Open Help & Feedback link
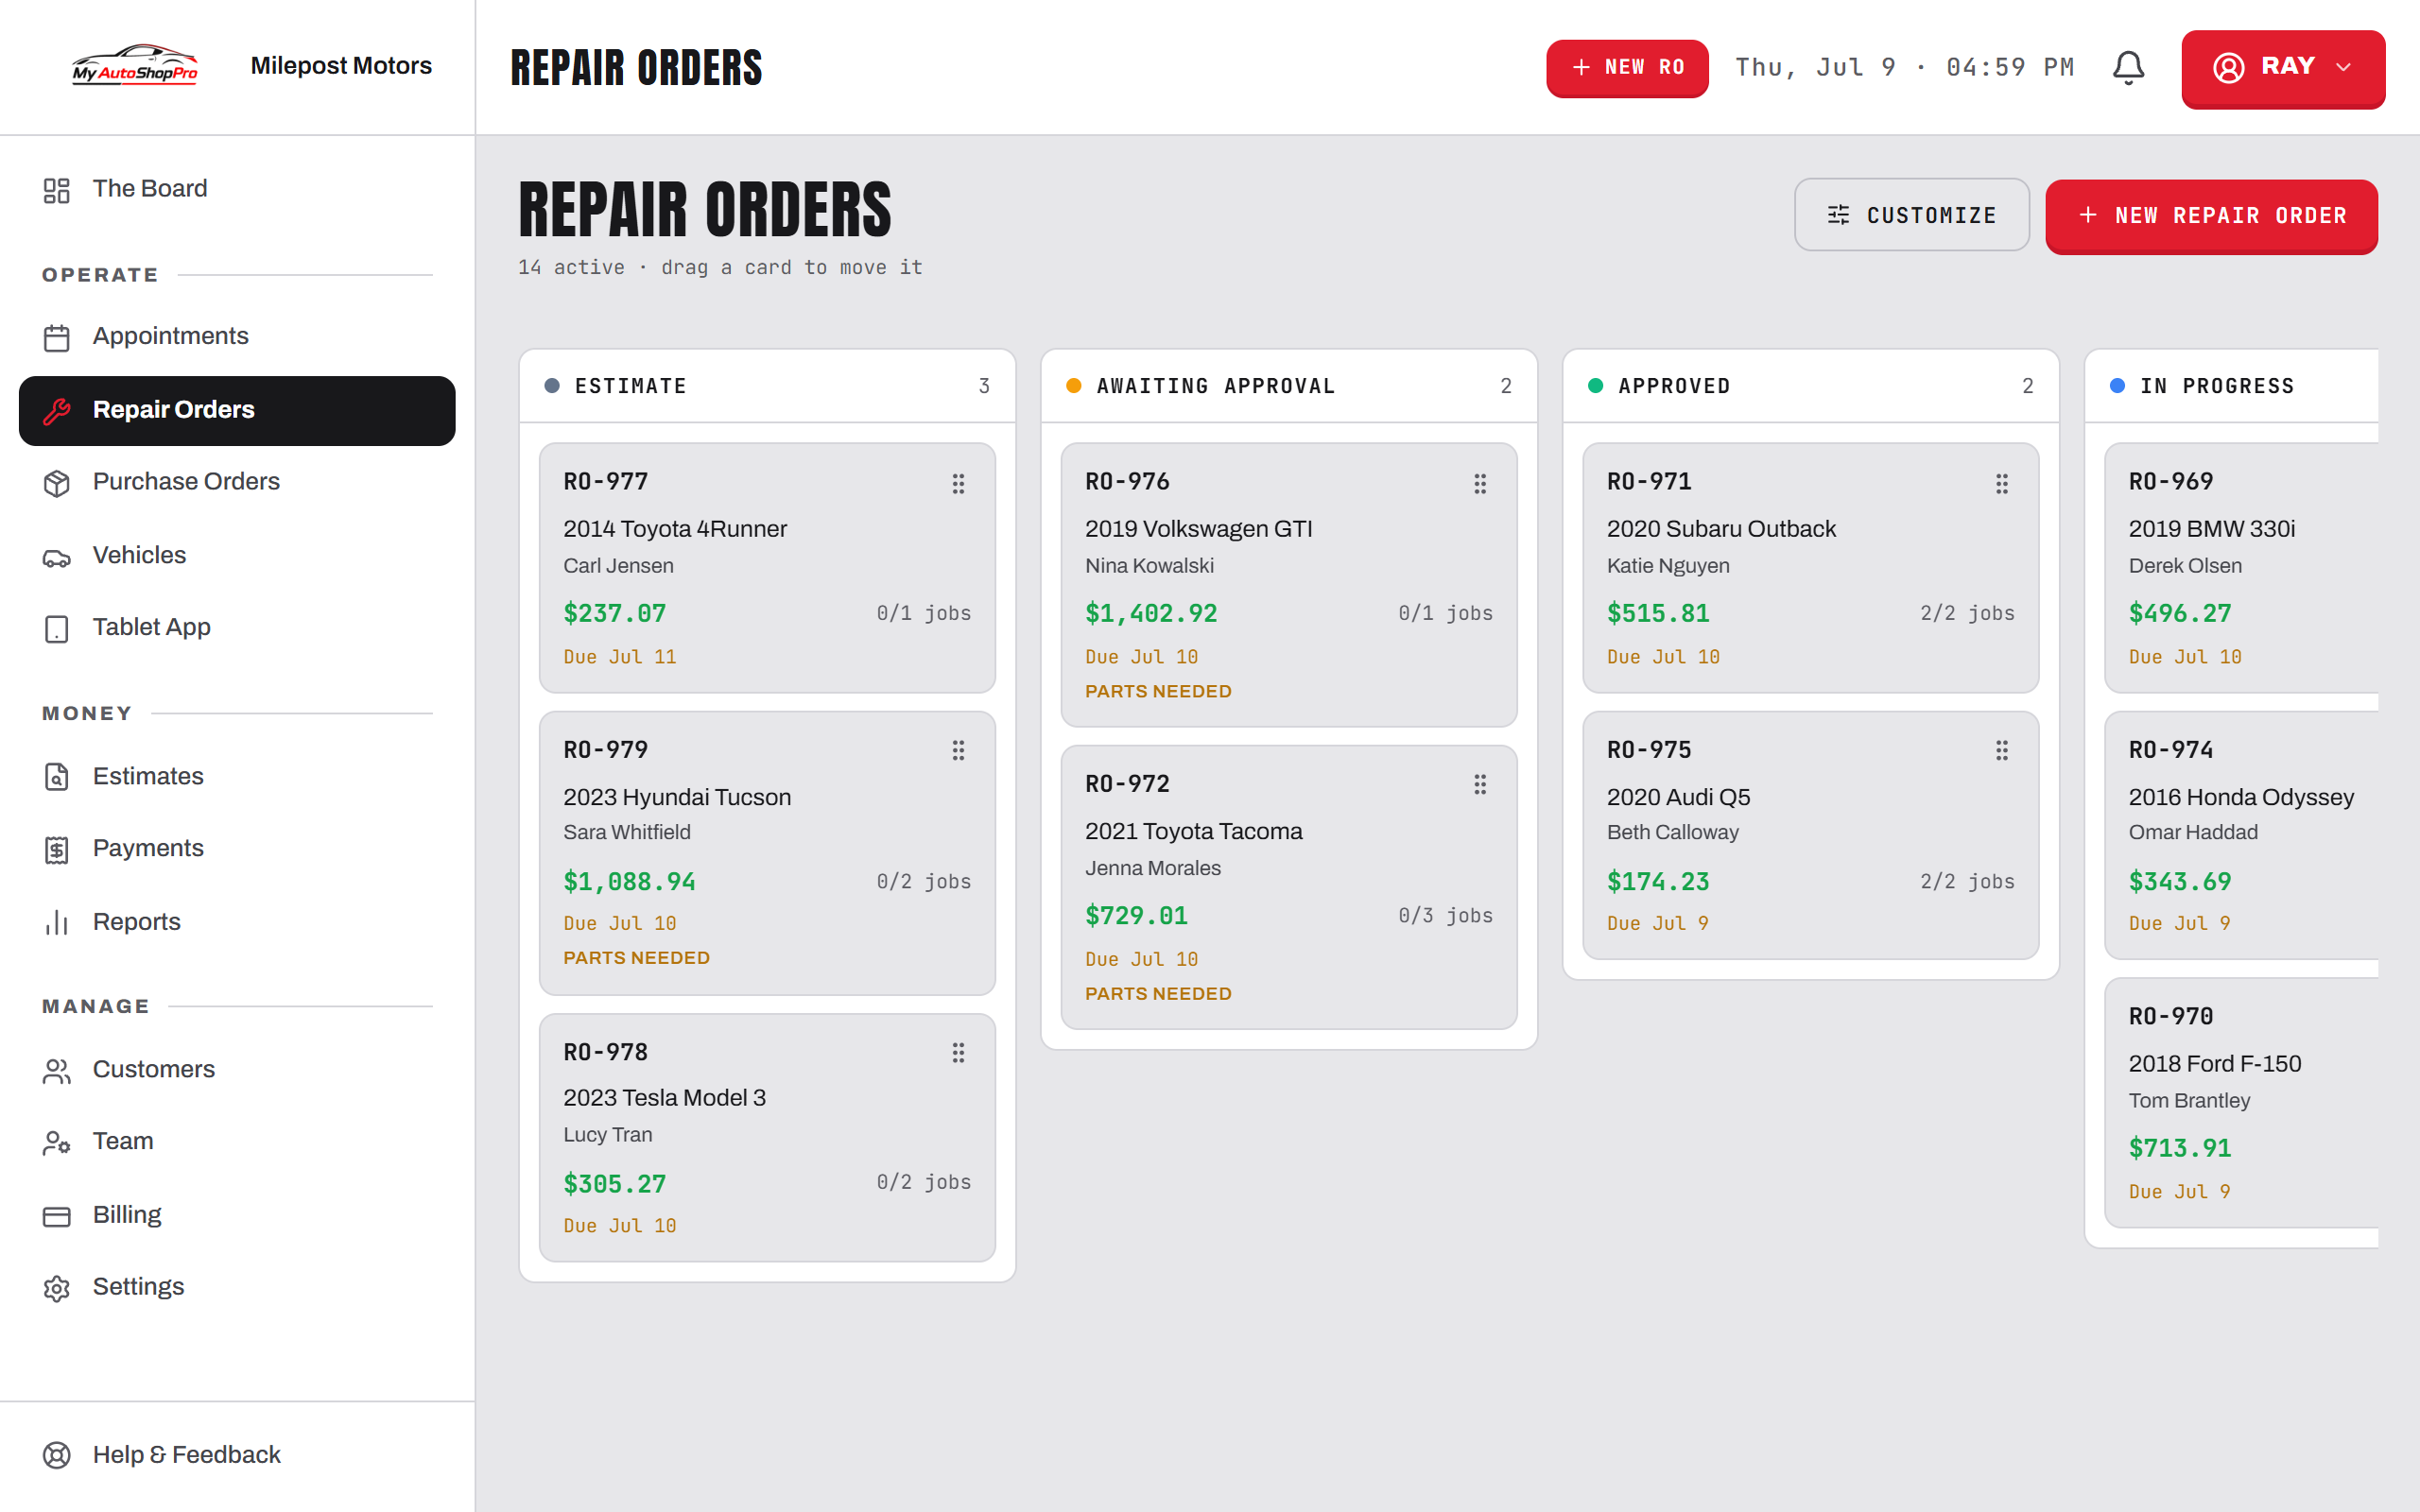The height and width of the screenshot is (1512, 2420). 237,1455
